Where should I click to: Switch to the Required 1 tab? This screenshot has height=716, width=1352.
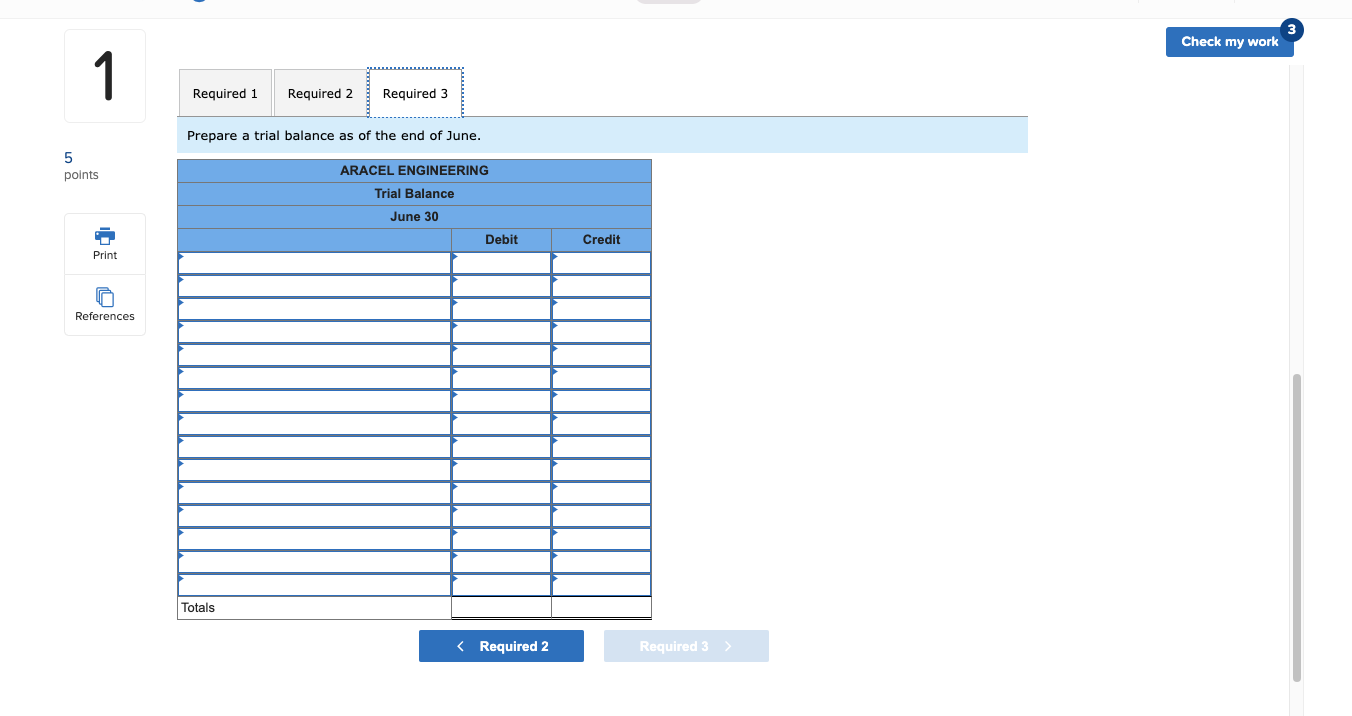tap(224, 92)
